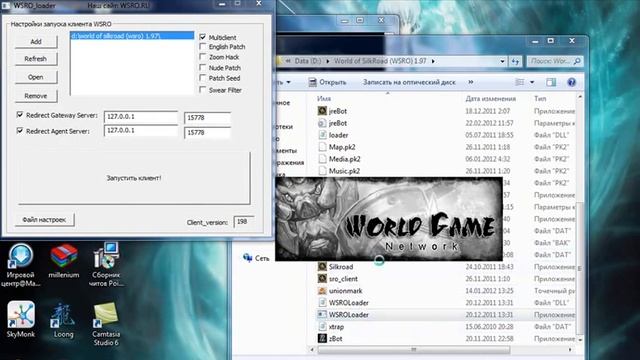
Task: Toggle the preview pane icon
Action: pyautogui.click(x=551, y=82)
